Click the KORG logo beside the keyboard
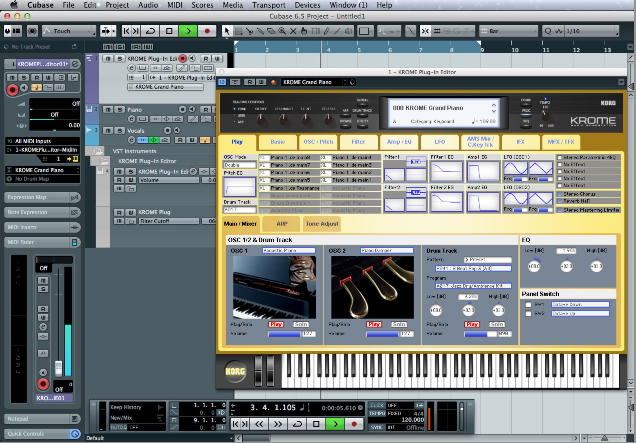636x443 pixels. (235, 371)
